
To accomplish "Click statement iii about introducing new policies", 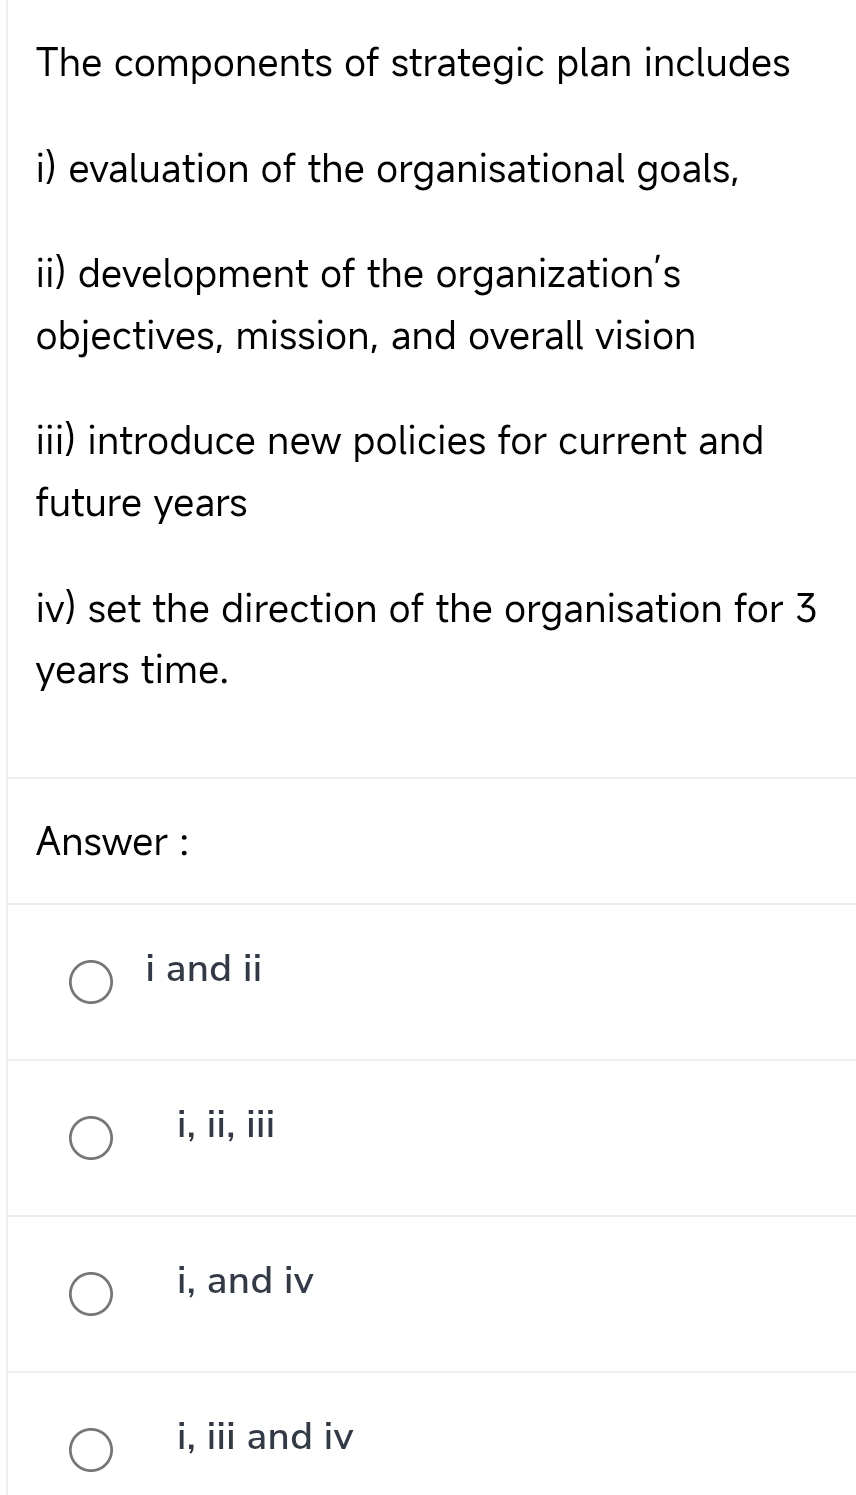I will (x=399, y=470).
